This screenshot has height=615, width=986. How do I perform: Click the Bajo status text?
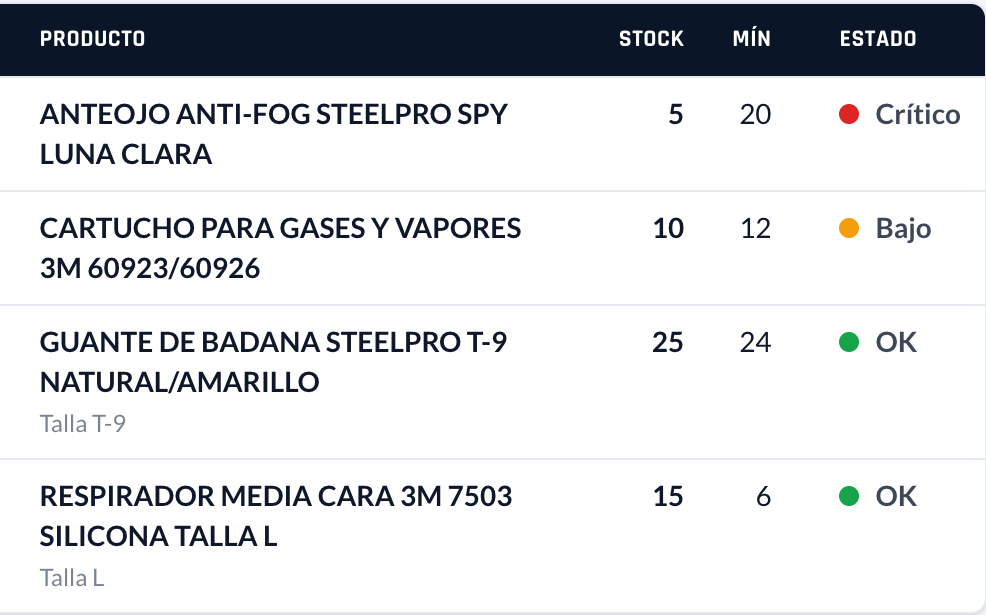(x=904, y=229)
